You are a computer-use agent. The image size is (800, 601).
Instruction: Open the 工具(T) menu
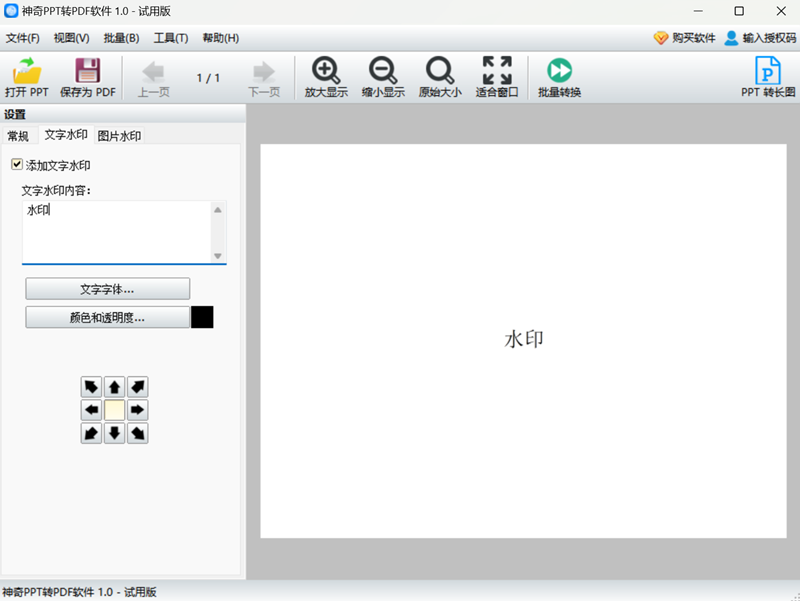tap(171, 38)
